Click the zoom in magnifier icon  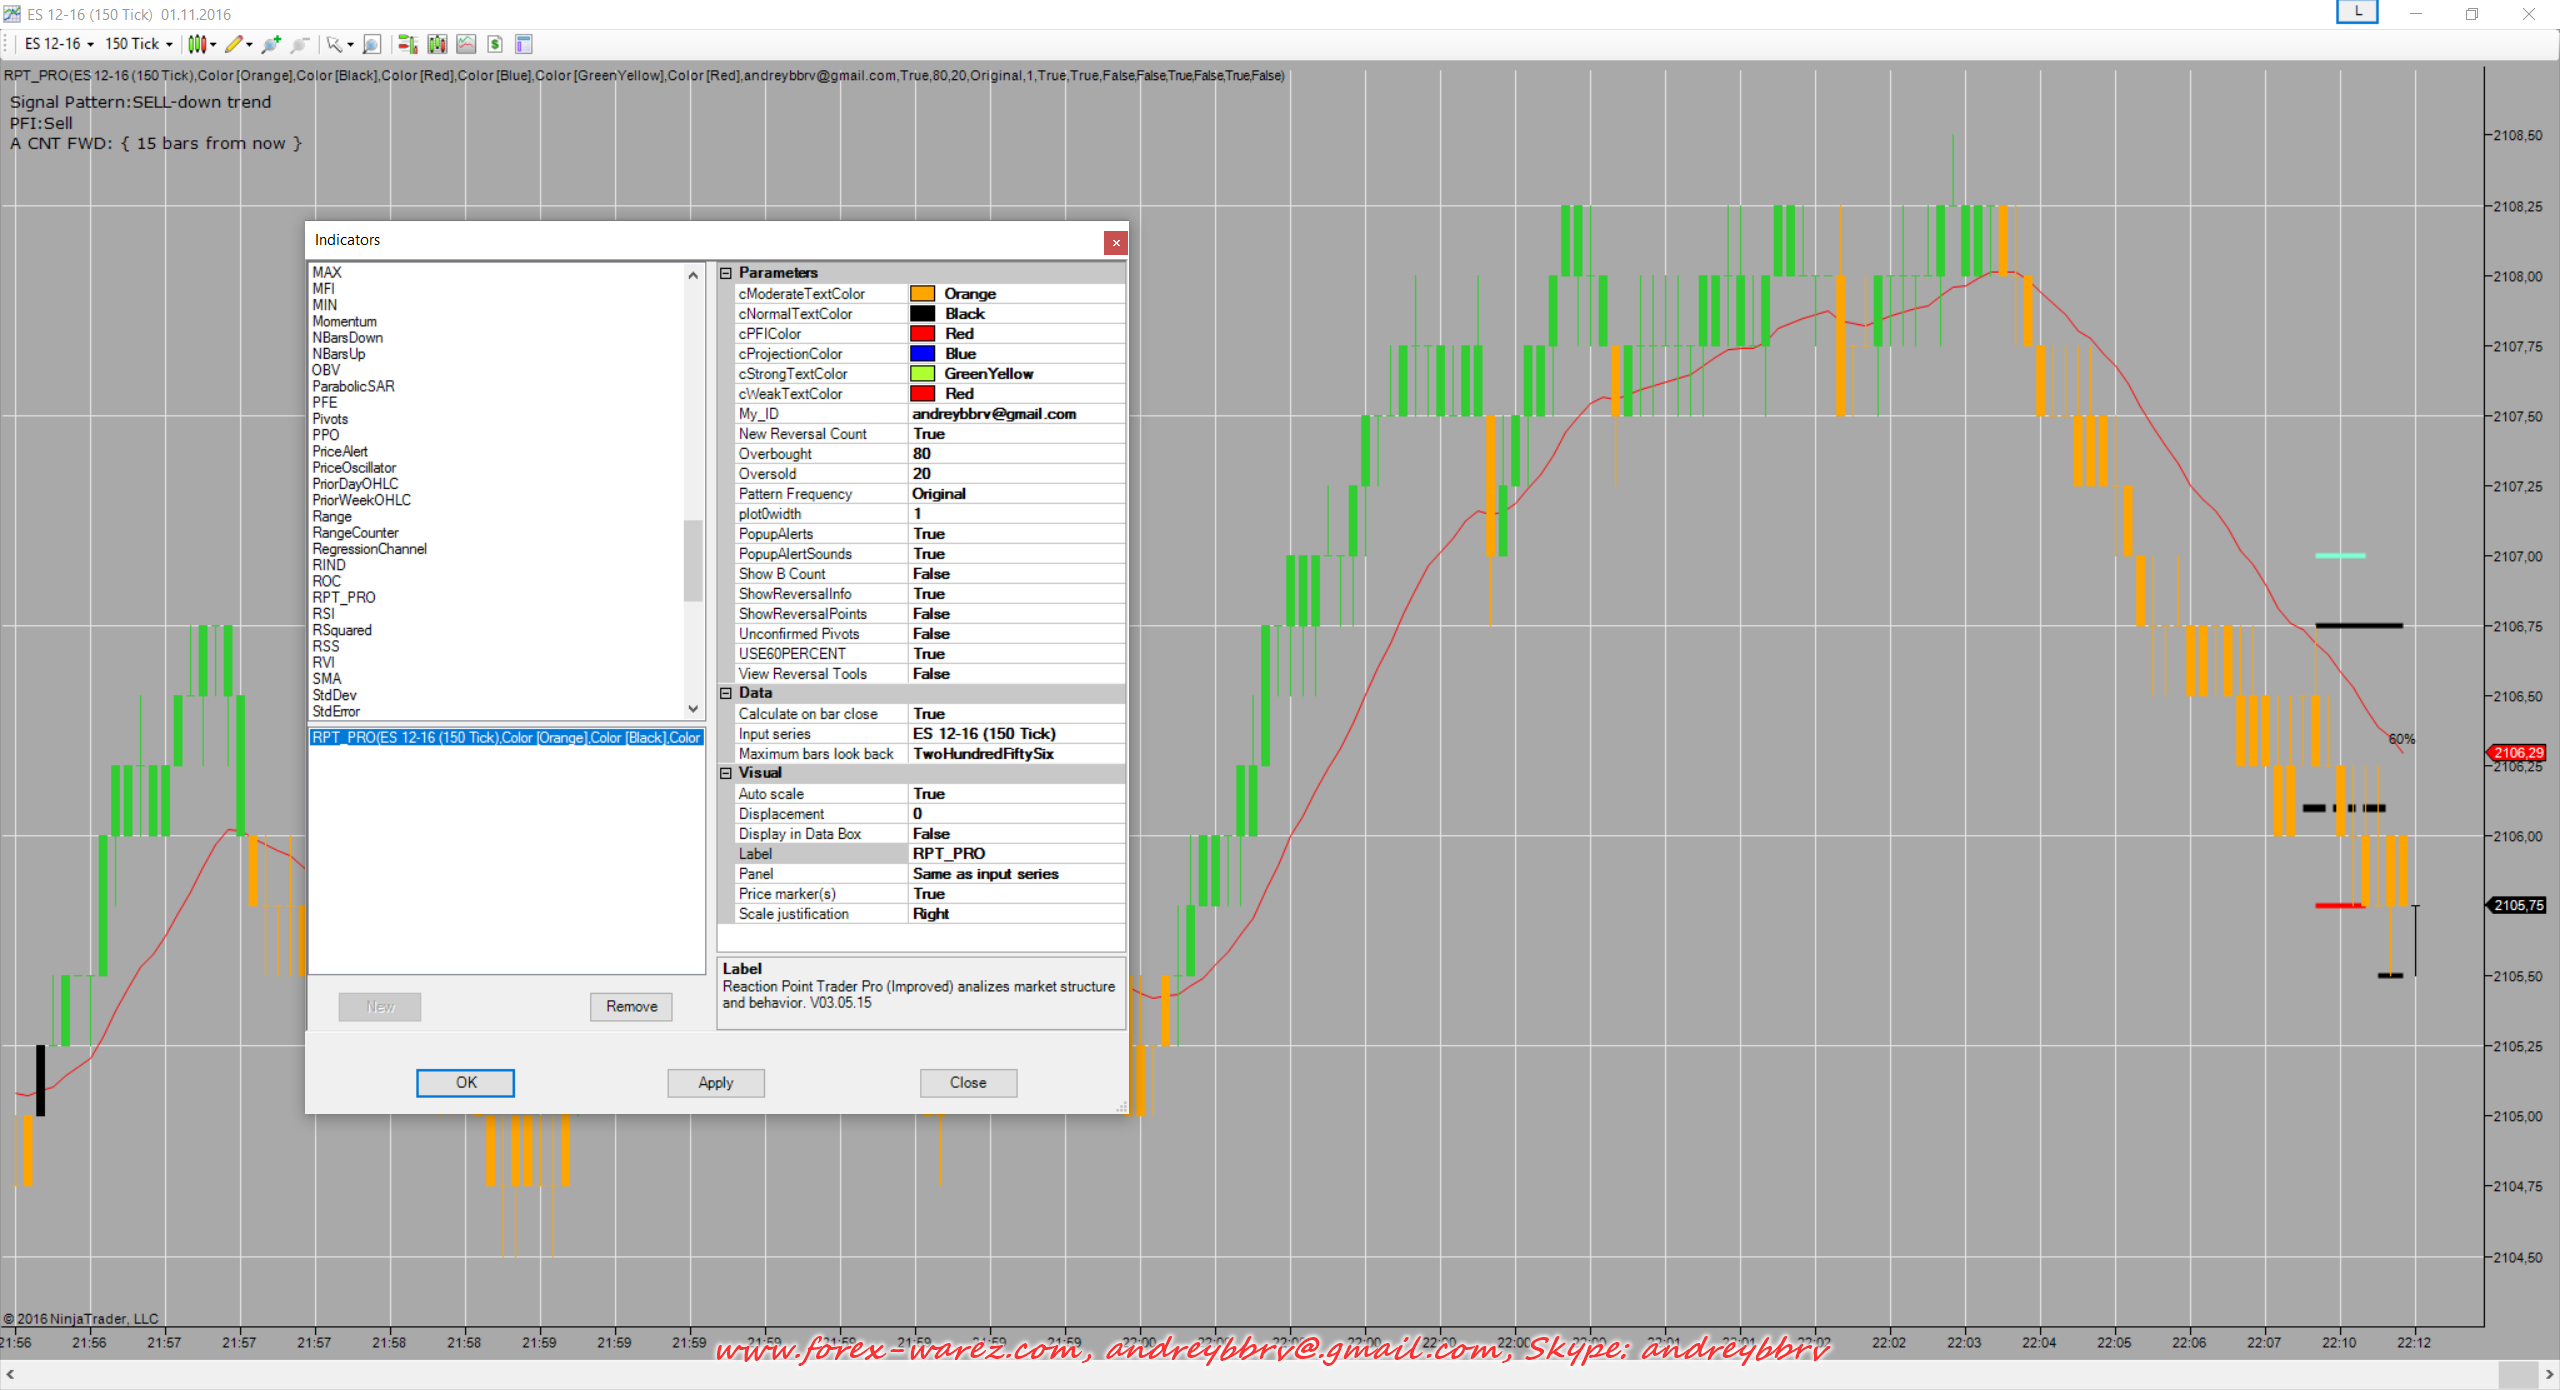(x=271, y=44)
